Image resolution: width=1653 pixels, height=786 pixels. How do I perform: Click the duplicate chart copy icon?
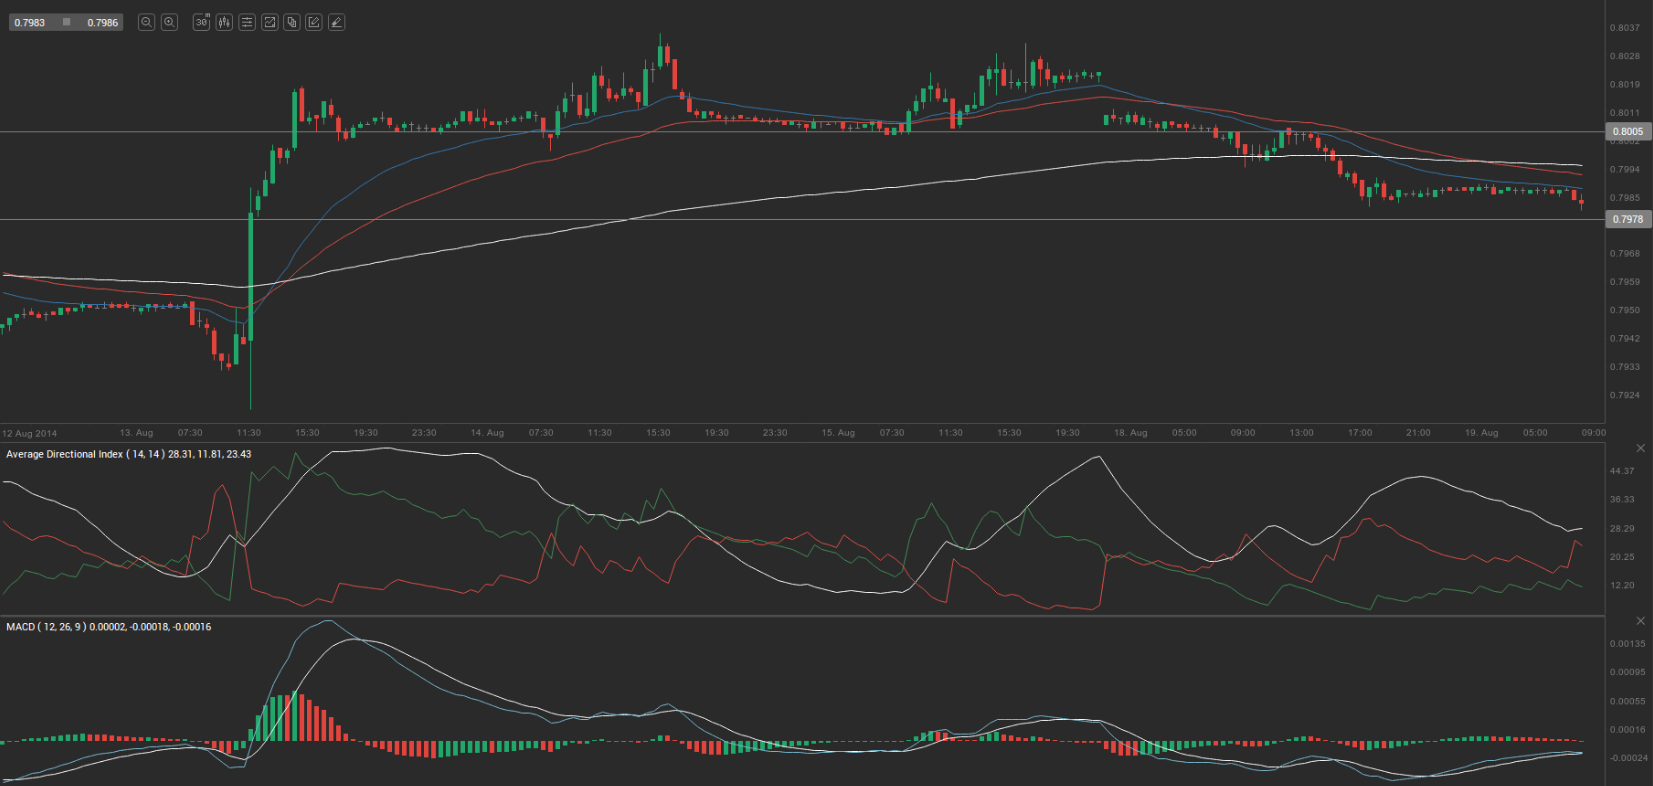[x=292, y=22]
